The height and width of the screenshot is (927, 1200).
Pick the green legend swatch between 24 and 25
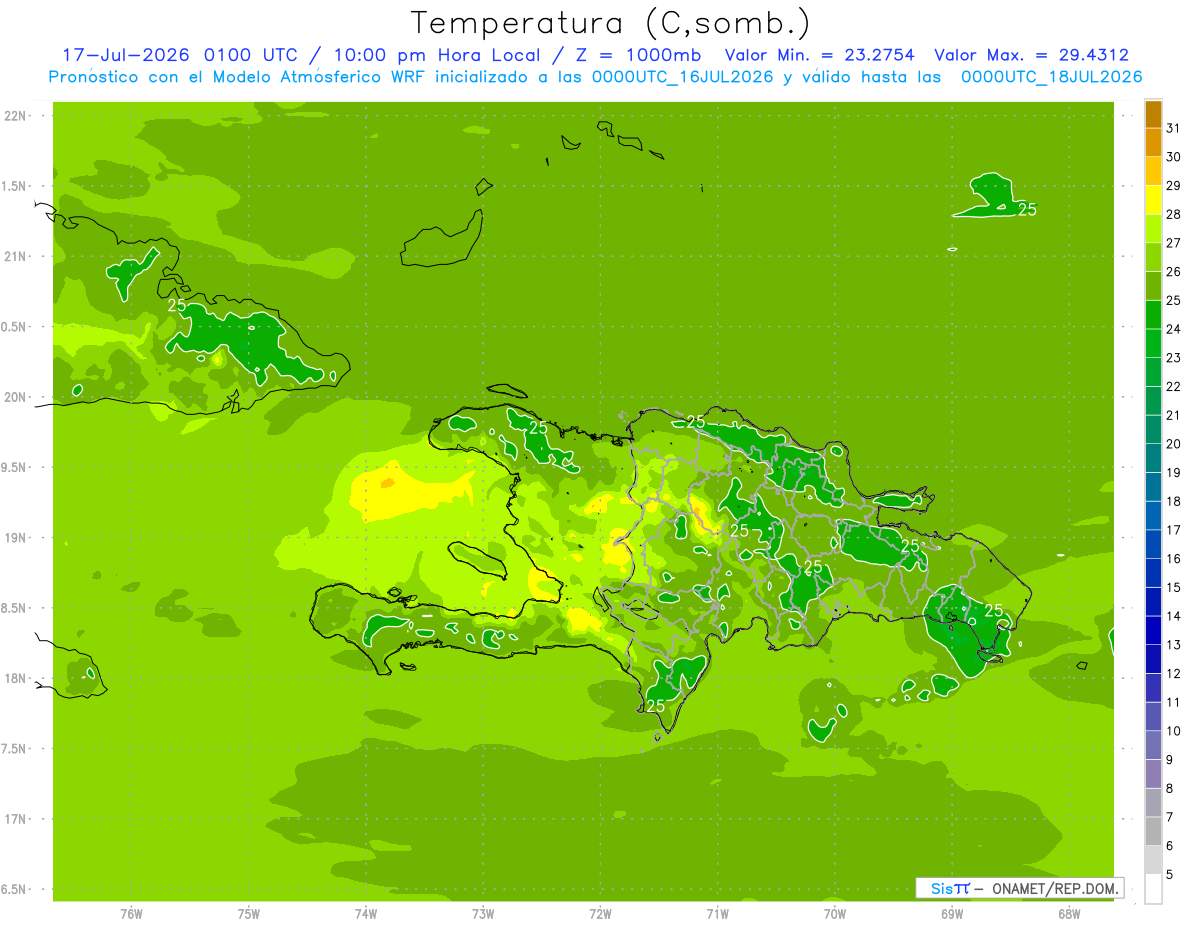[x=1153, y=315]
